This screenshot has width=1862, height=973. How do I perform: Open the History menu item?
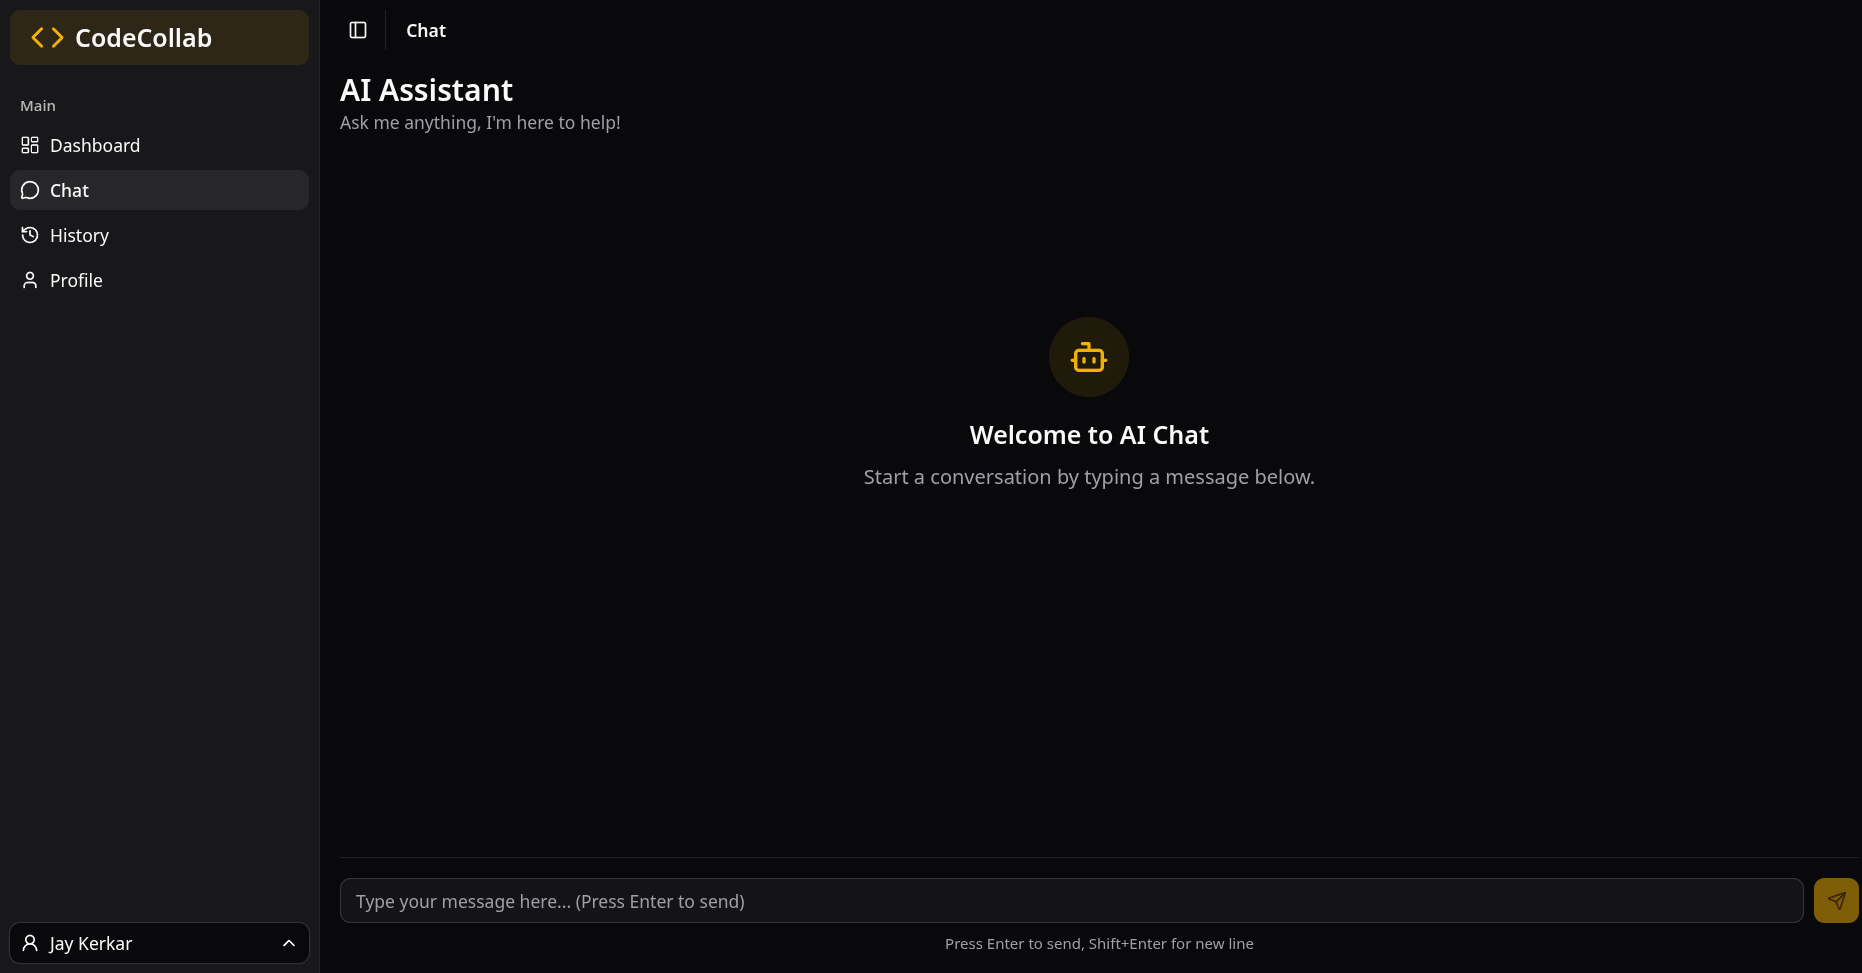click(x=79, y=235)
